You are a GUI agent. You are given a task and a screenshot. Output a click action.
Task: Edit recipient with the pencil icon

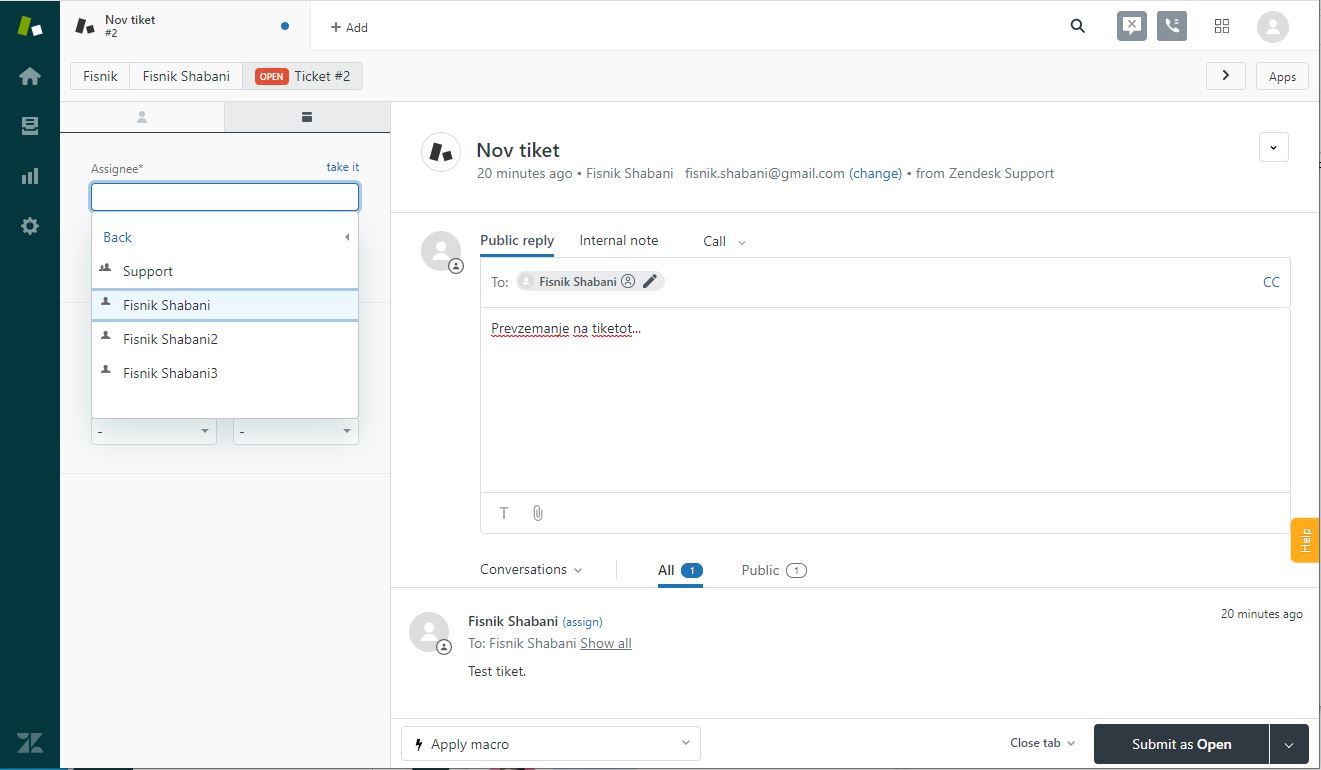(x=650, y=282)
